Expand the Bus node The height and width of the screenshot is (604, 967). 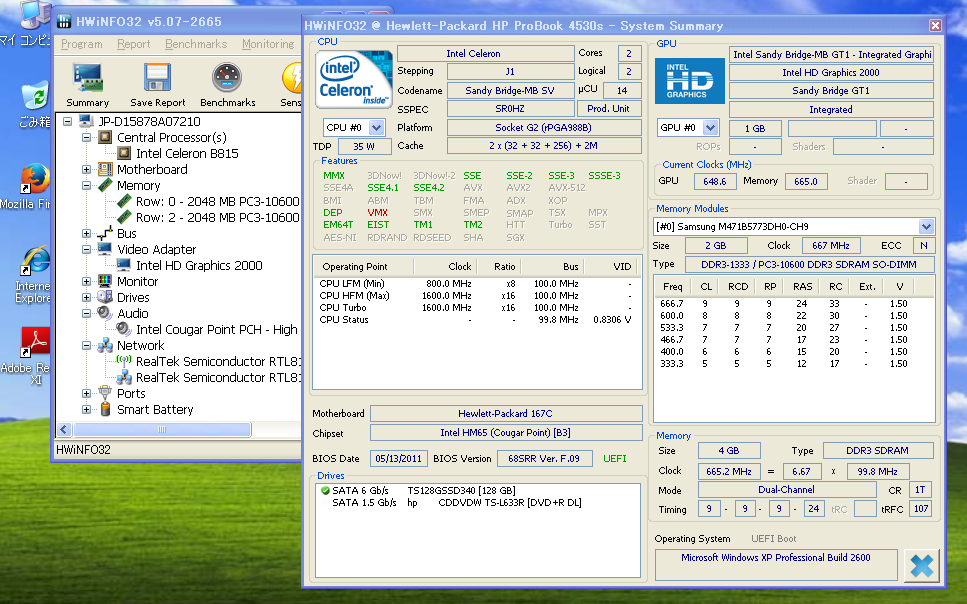tap(86, 233)
